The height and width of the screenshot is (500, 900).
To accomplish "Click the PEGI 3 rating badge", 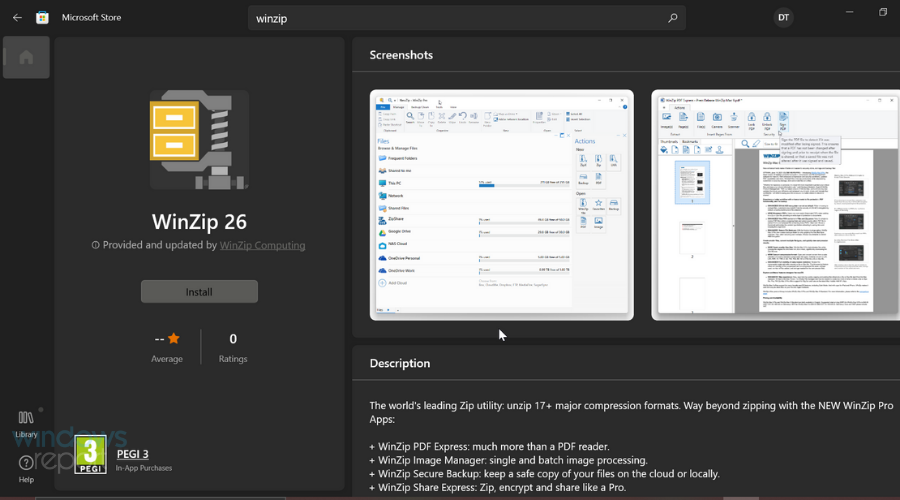I will 91,454.
